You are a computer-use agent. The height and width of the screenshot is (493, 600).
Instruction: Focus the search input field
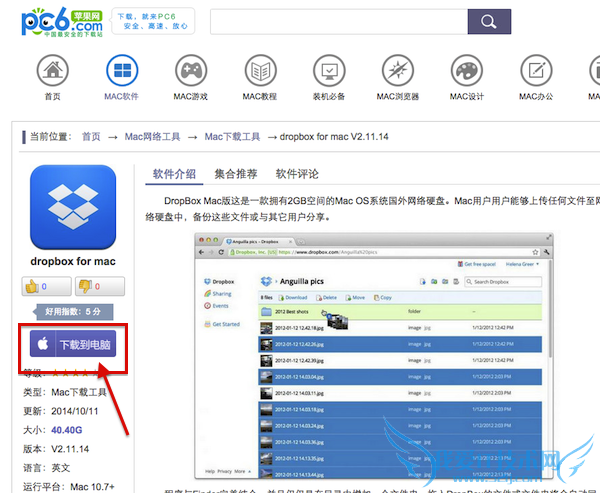pyautogui.click(x=339, y=21)
